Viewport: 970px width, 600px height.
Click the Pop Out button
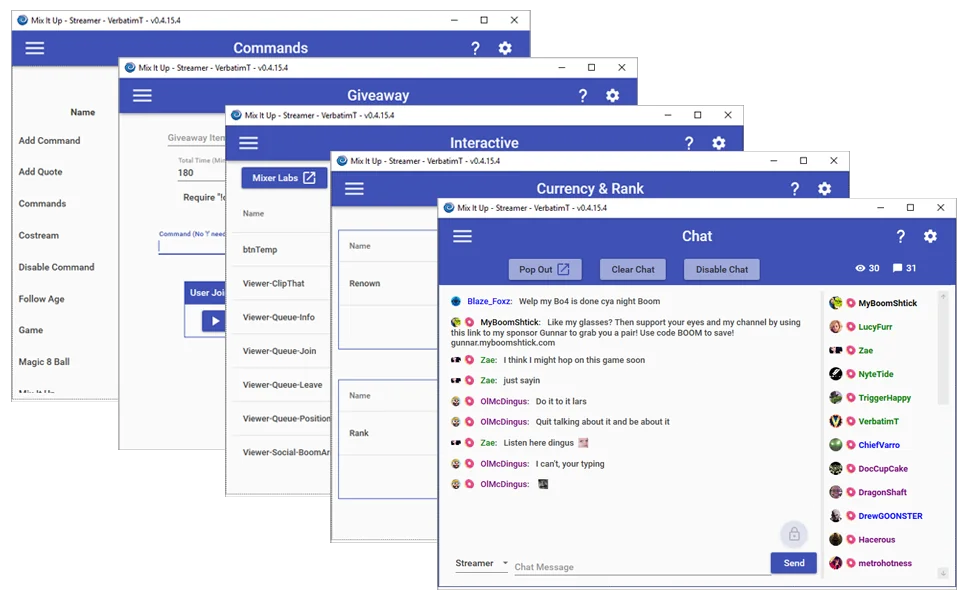544,269
